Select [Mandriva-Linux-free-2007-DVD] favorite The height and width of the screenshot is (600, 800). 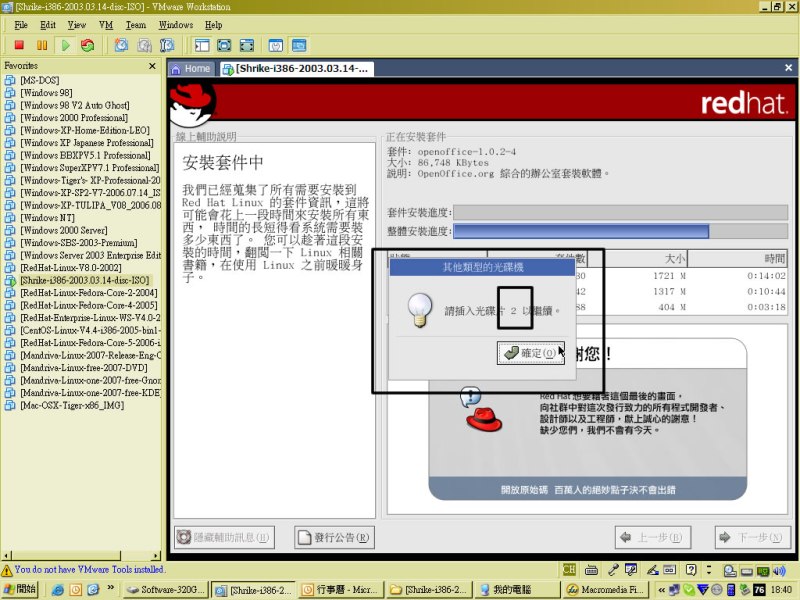tap(84, 367)
